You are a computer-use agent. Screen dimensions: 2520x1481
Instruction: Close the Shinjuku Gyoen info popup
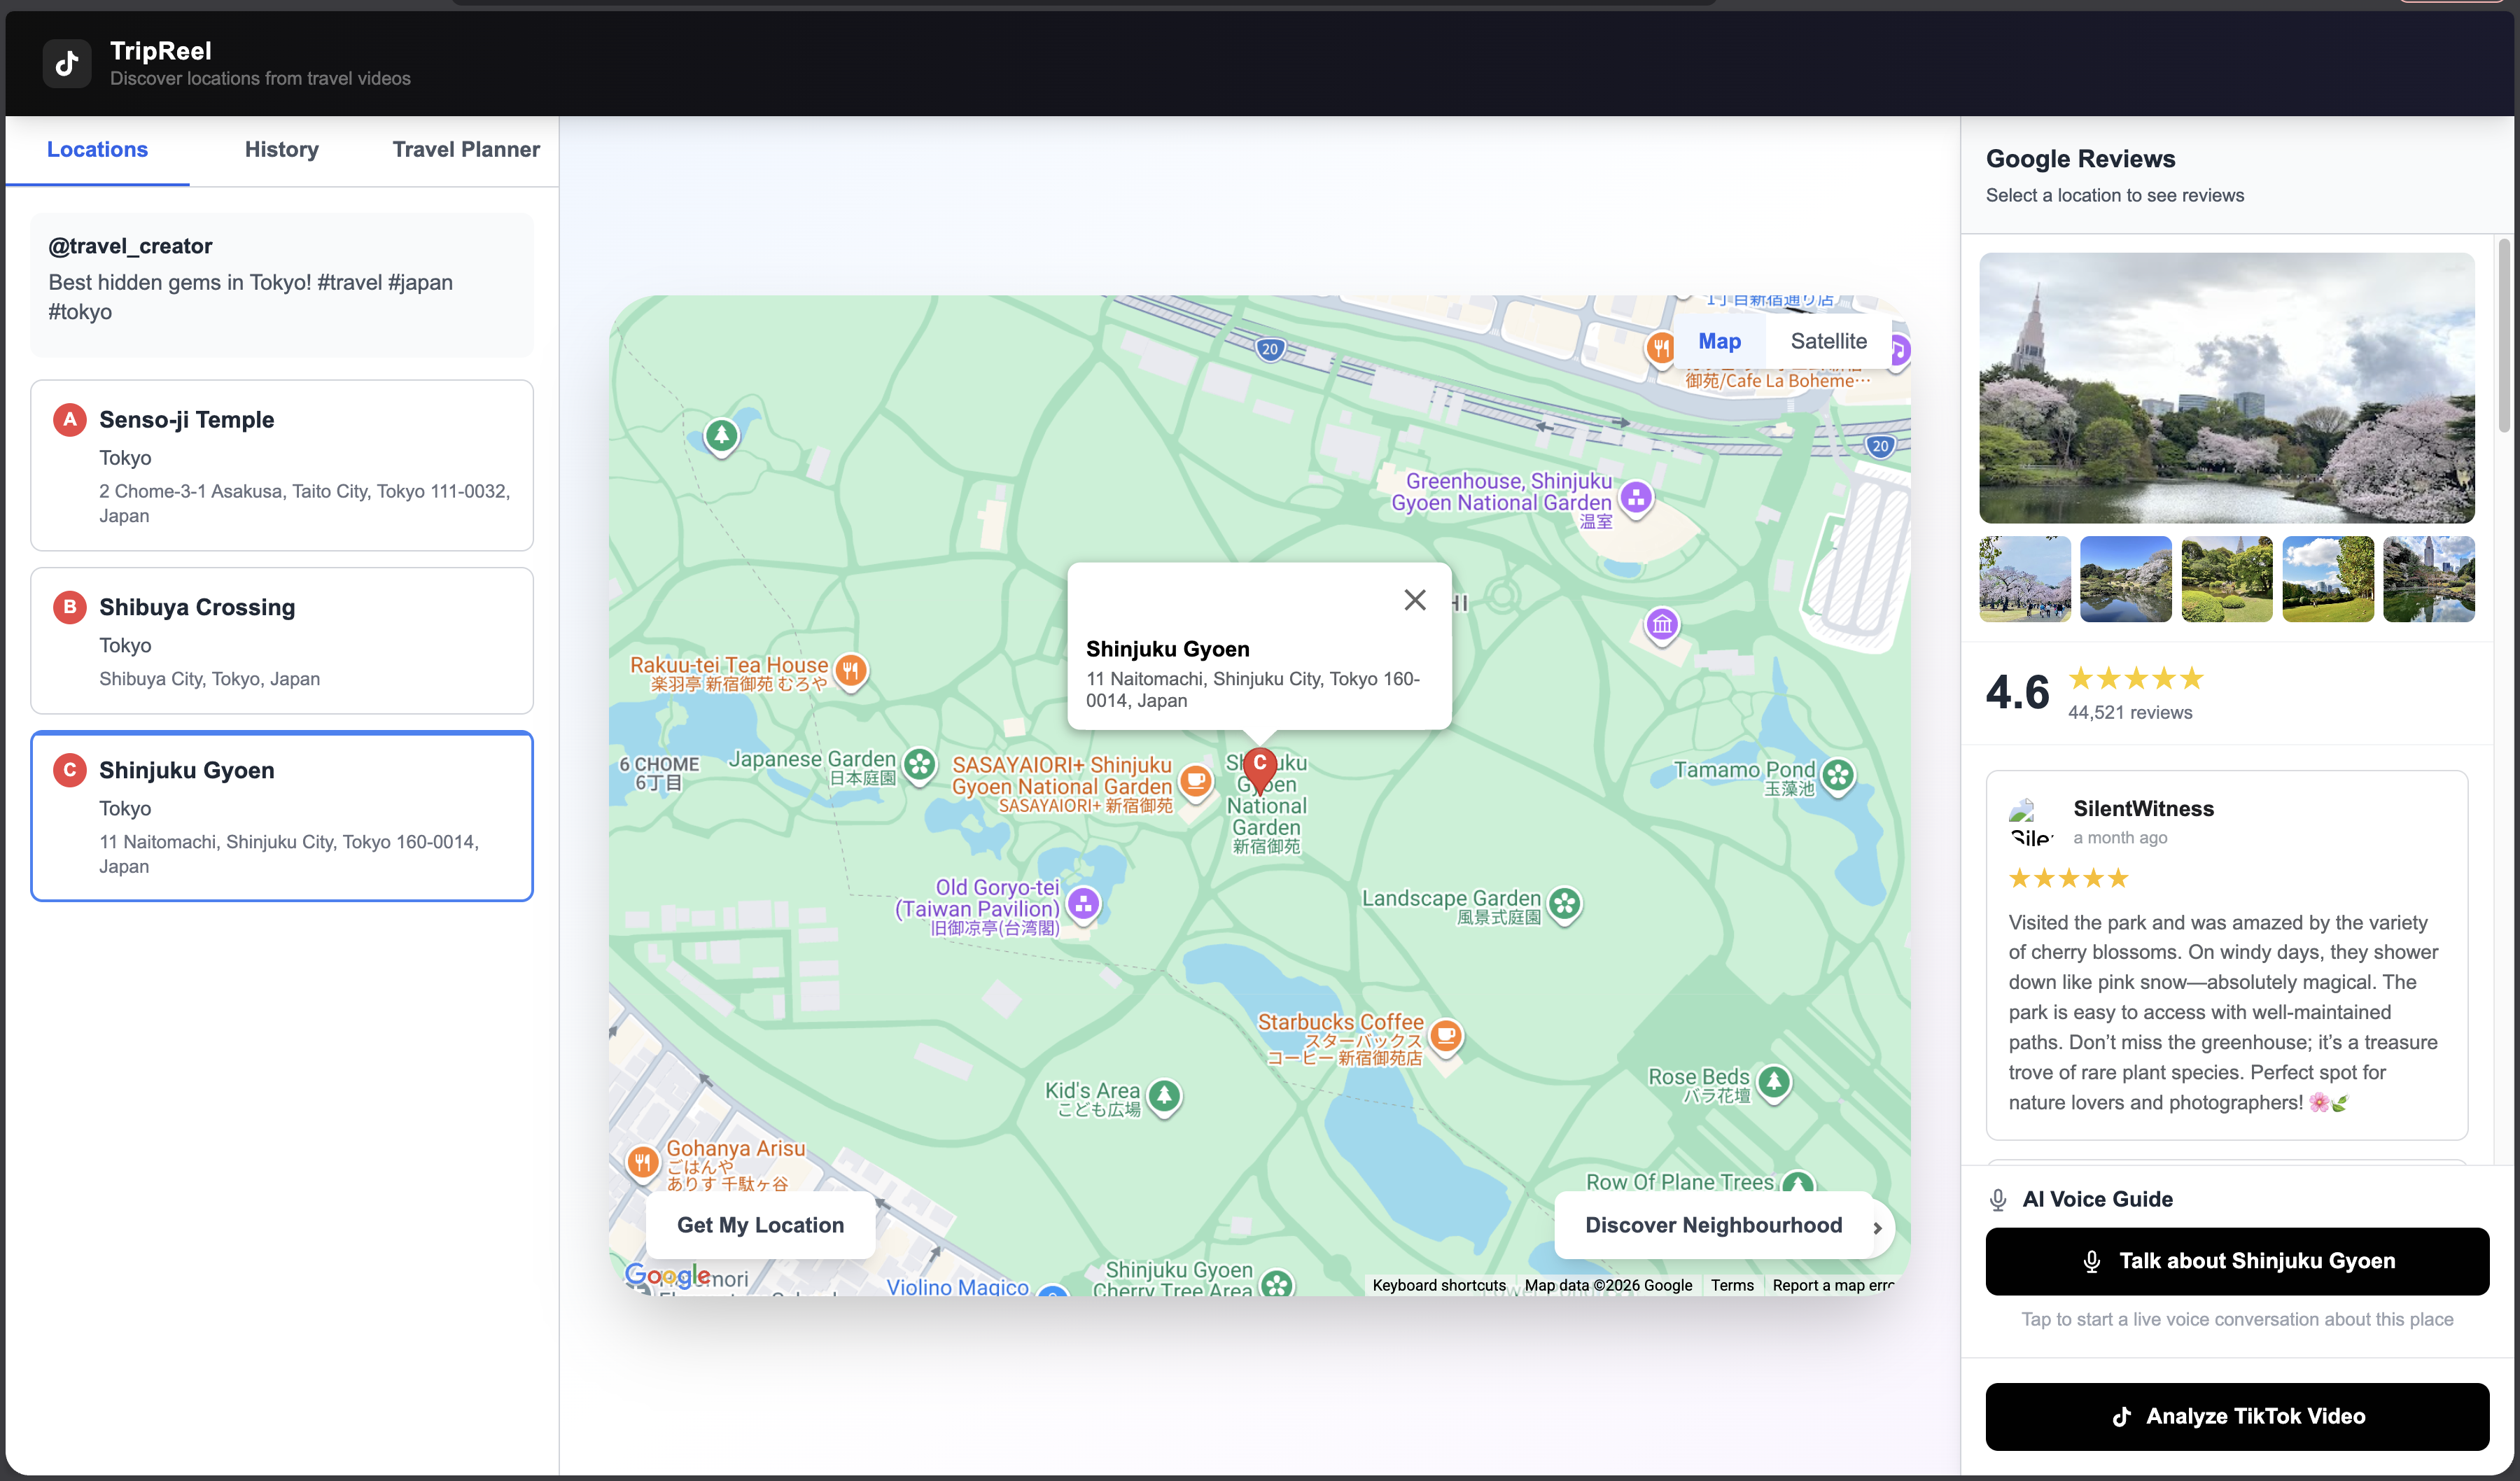(x=1414, y=600)
